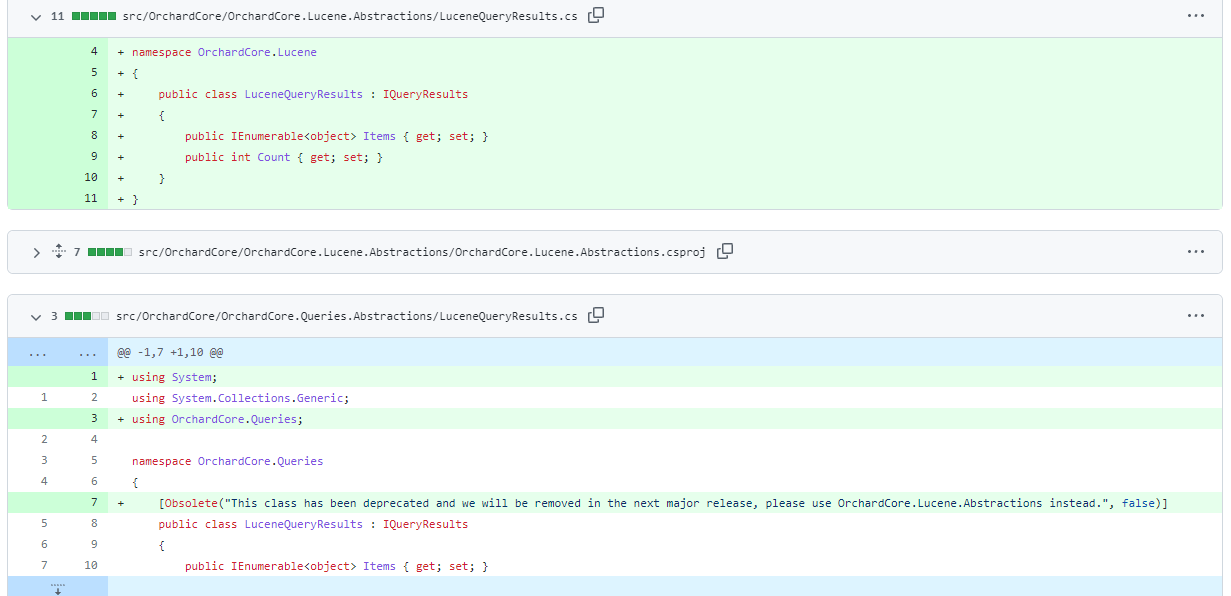The image size is (1231, 596).
Task: Select line number 4 of the namespace OrchardCore.Lucene line
Action: tap(94, 51)
